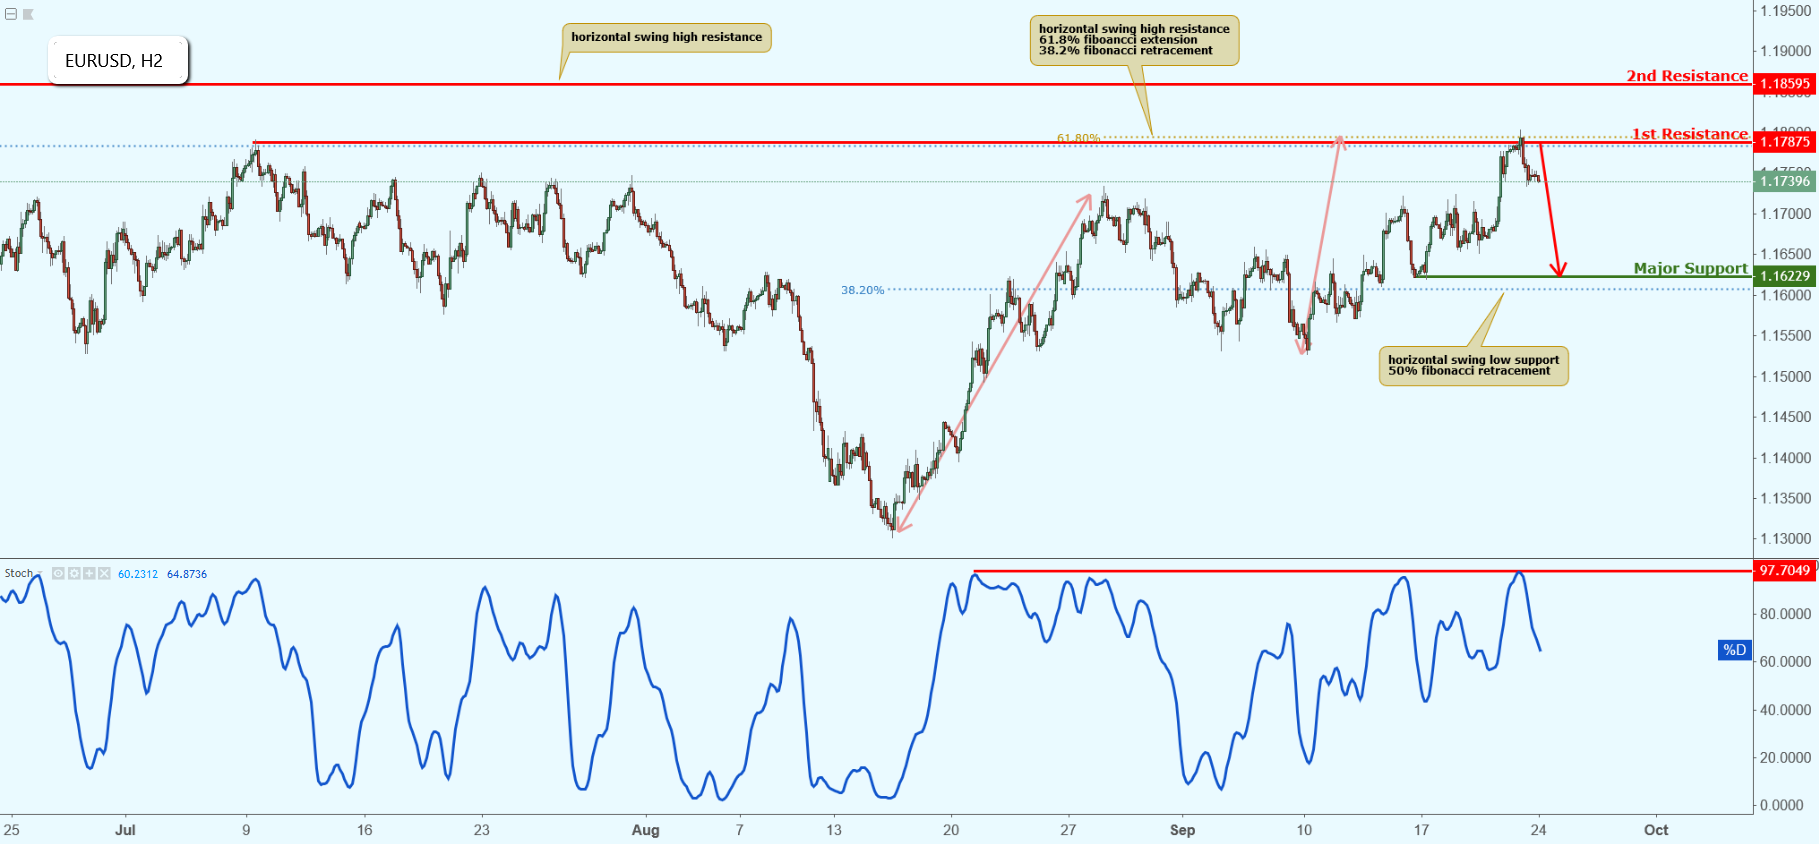Click the Jul date on time axis
The image size is (1819, 844).
tap(125, 830)
